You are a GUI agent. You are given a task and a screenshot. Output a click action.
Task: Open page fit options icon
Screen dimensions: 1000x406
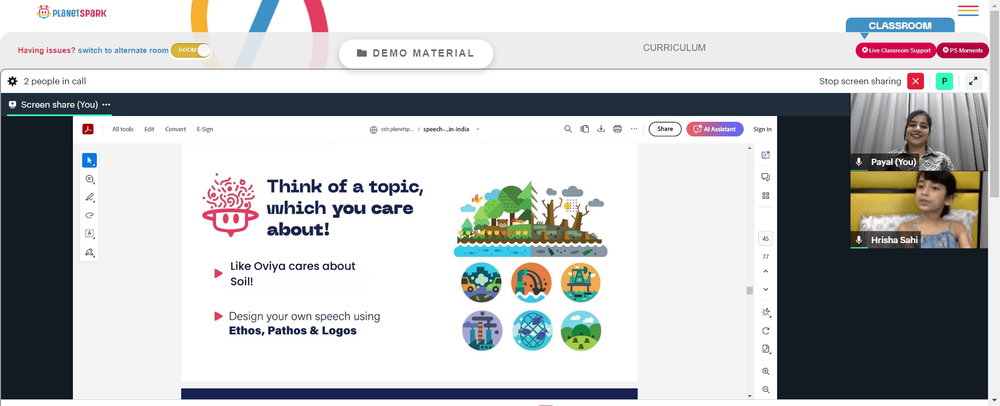765,349
